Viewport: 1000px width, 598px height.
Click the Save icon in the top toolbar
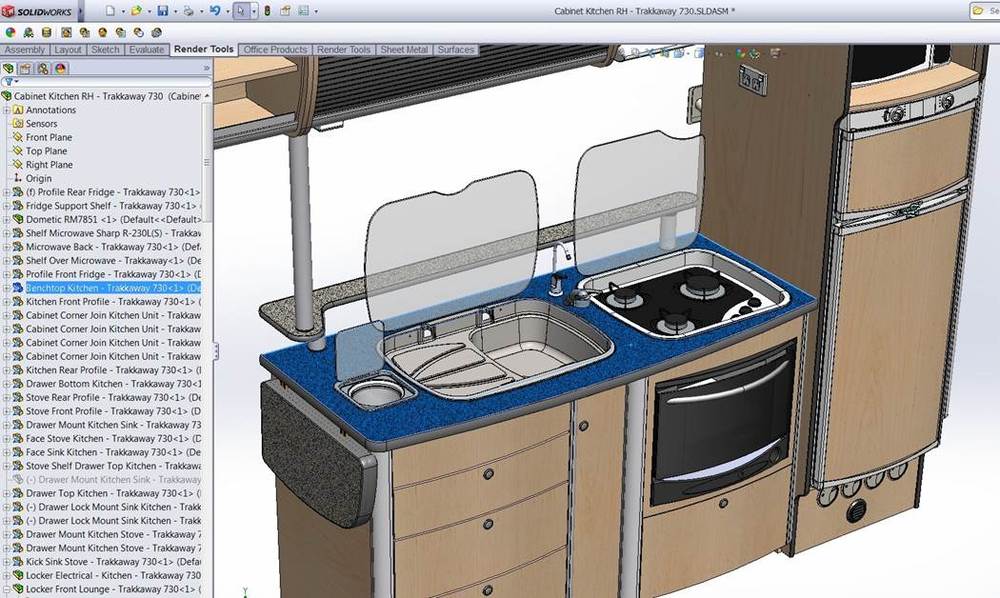click(x=162, y=11)
